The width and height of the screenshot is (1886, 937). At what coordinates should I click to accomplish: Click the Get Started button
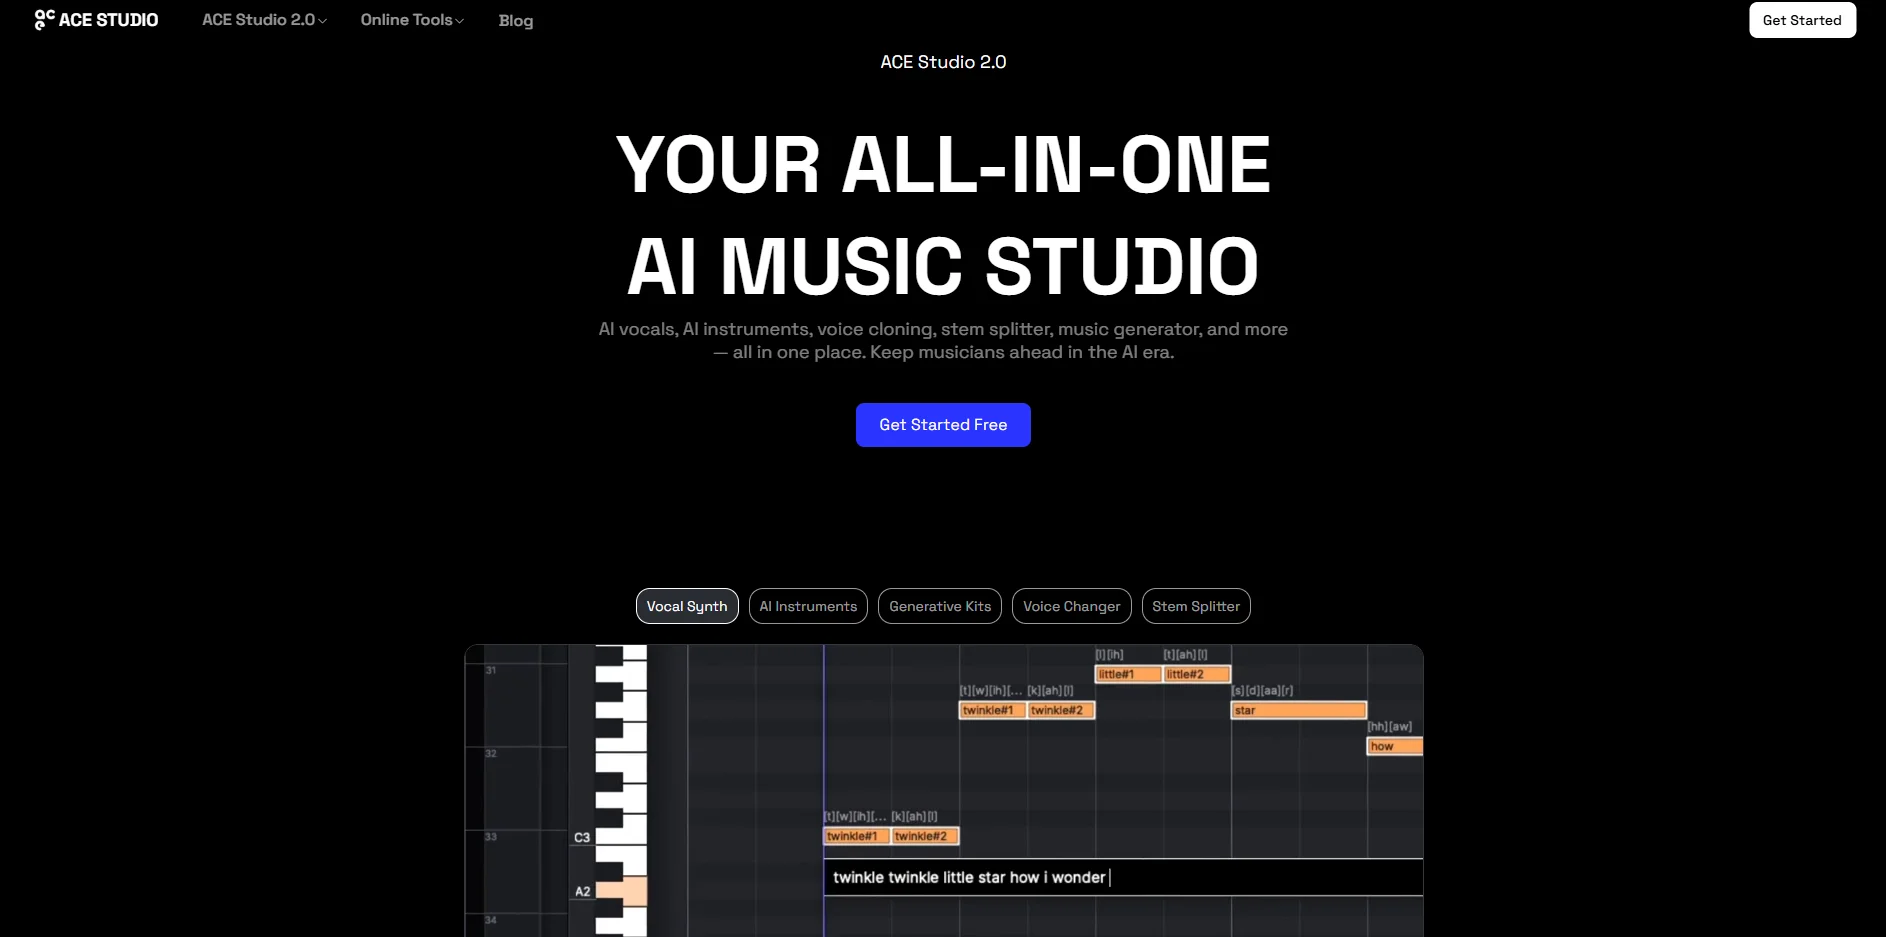coord(1802,20)
